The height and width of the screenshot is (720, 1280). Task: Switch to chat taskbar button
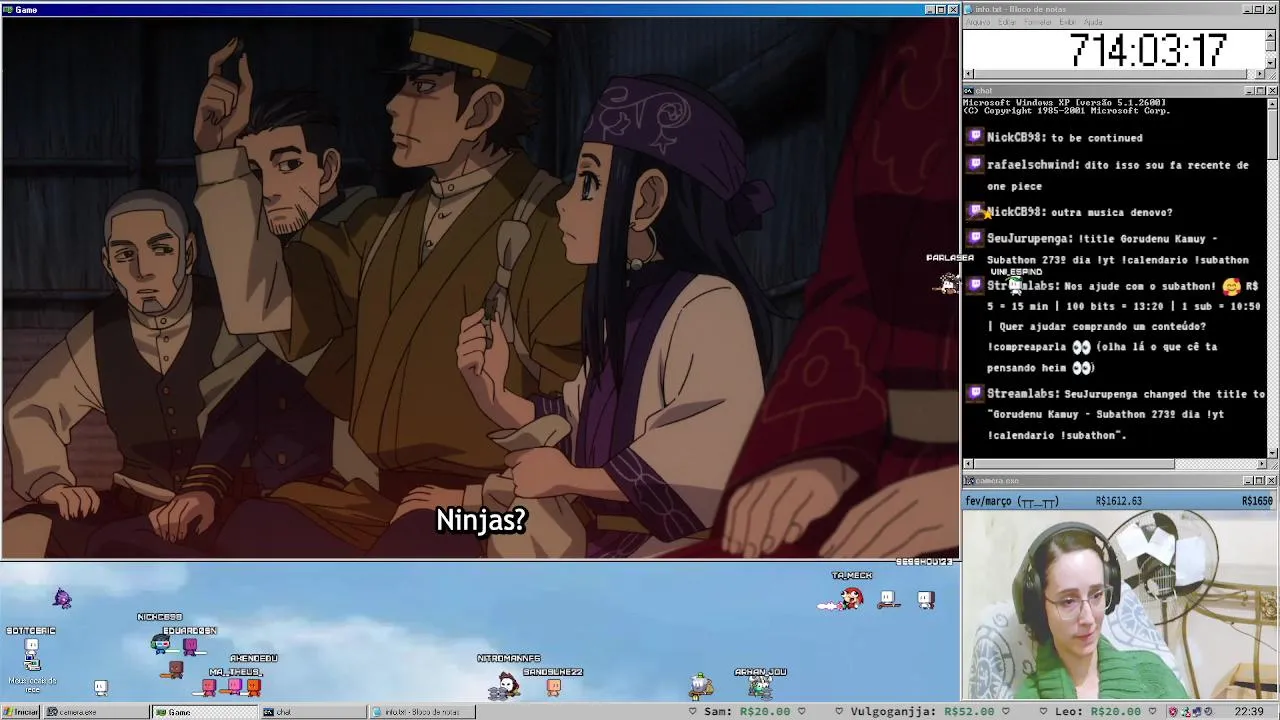click(312, 712)
